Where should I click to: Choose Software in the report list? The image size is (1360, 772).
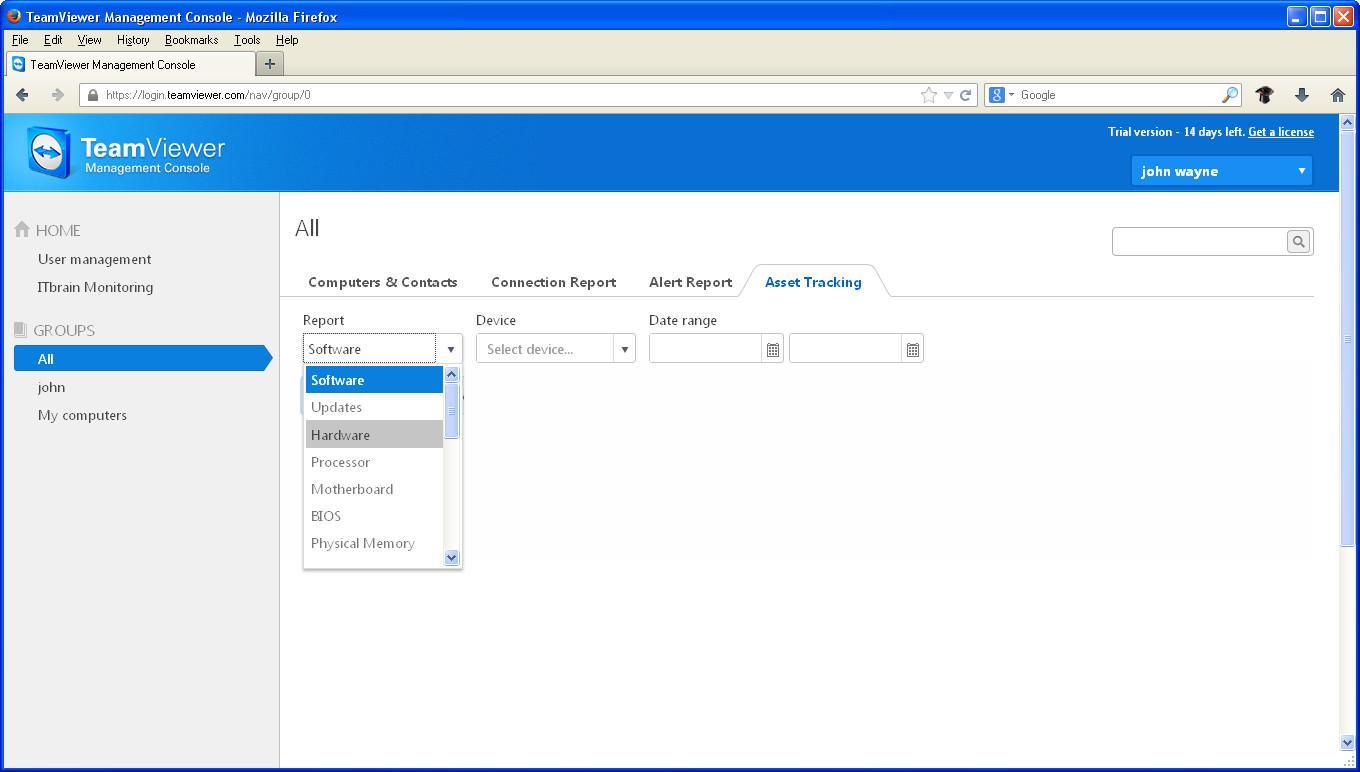pyautogui.click(x=374, y=380)
